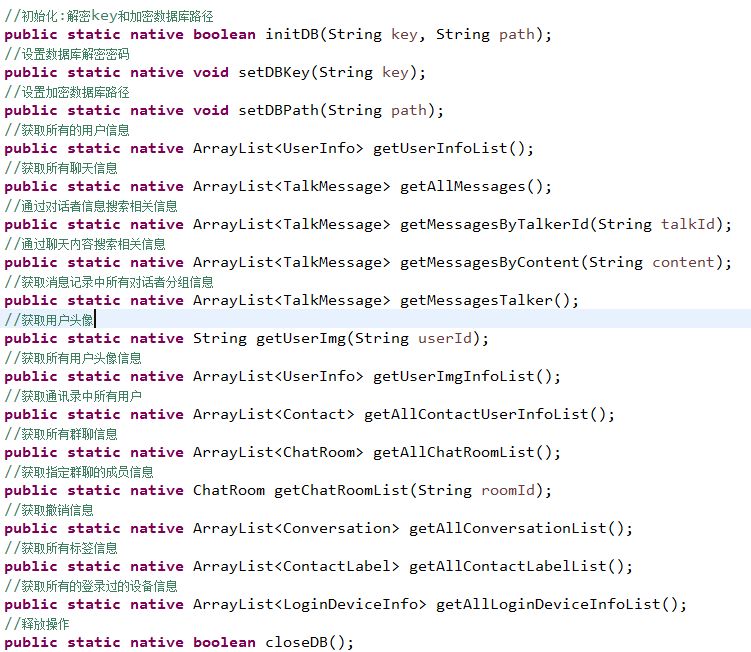This screenshot has height=652, width=751.
Task: Click the getChatRoomList method name
Action: pyautogui.click(x=341, y=491)
